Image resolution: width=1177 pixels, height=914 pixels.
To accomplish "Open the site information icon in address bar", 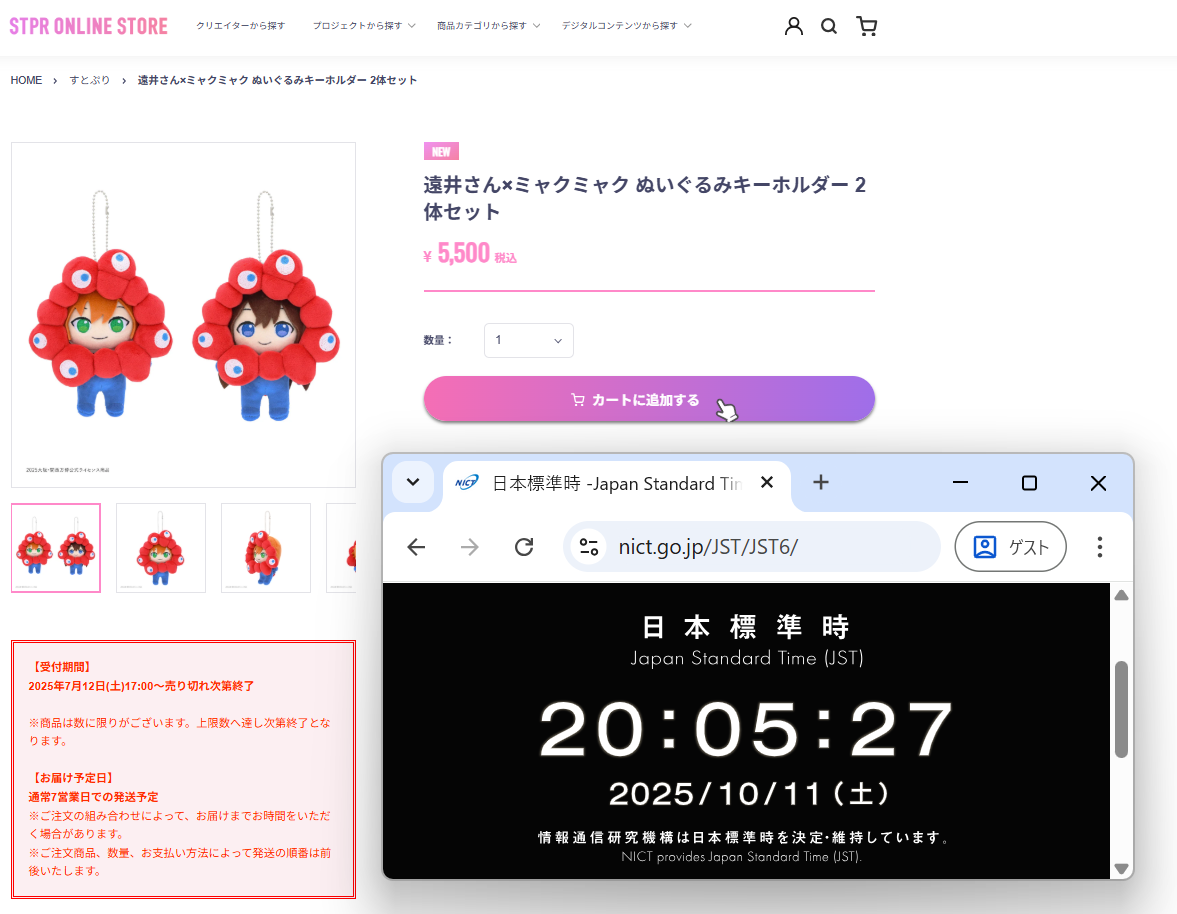I will tap(589, 547).
